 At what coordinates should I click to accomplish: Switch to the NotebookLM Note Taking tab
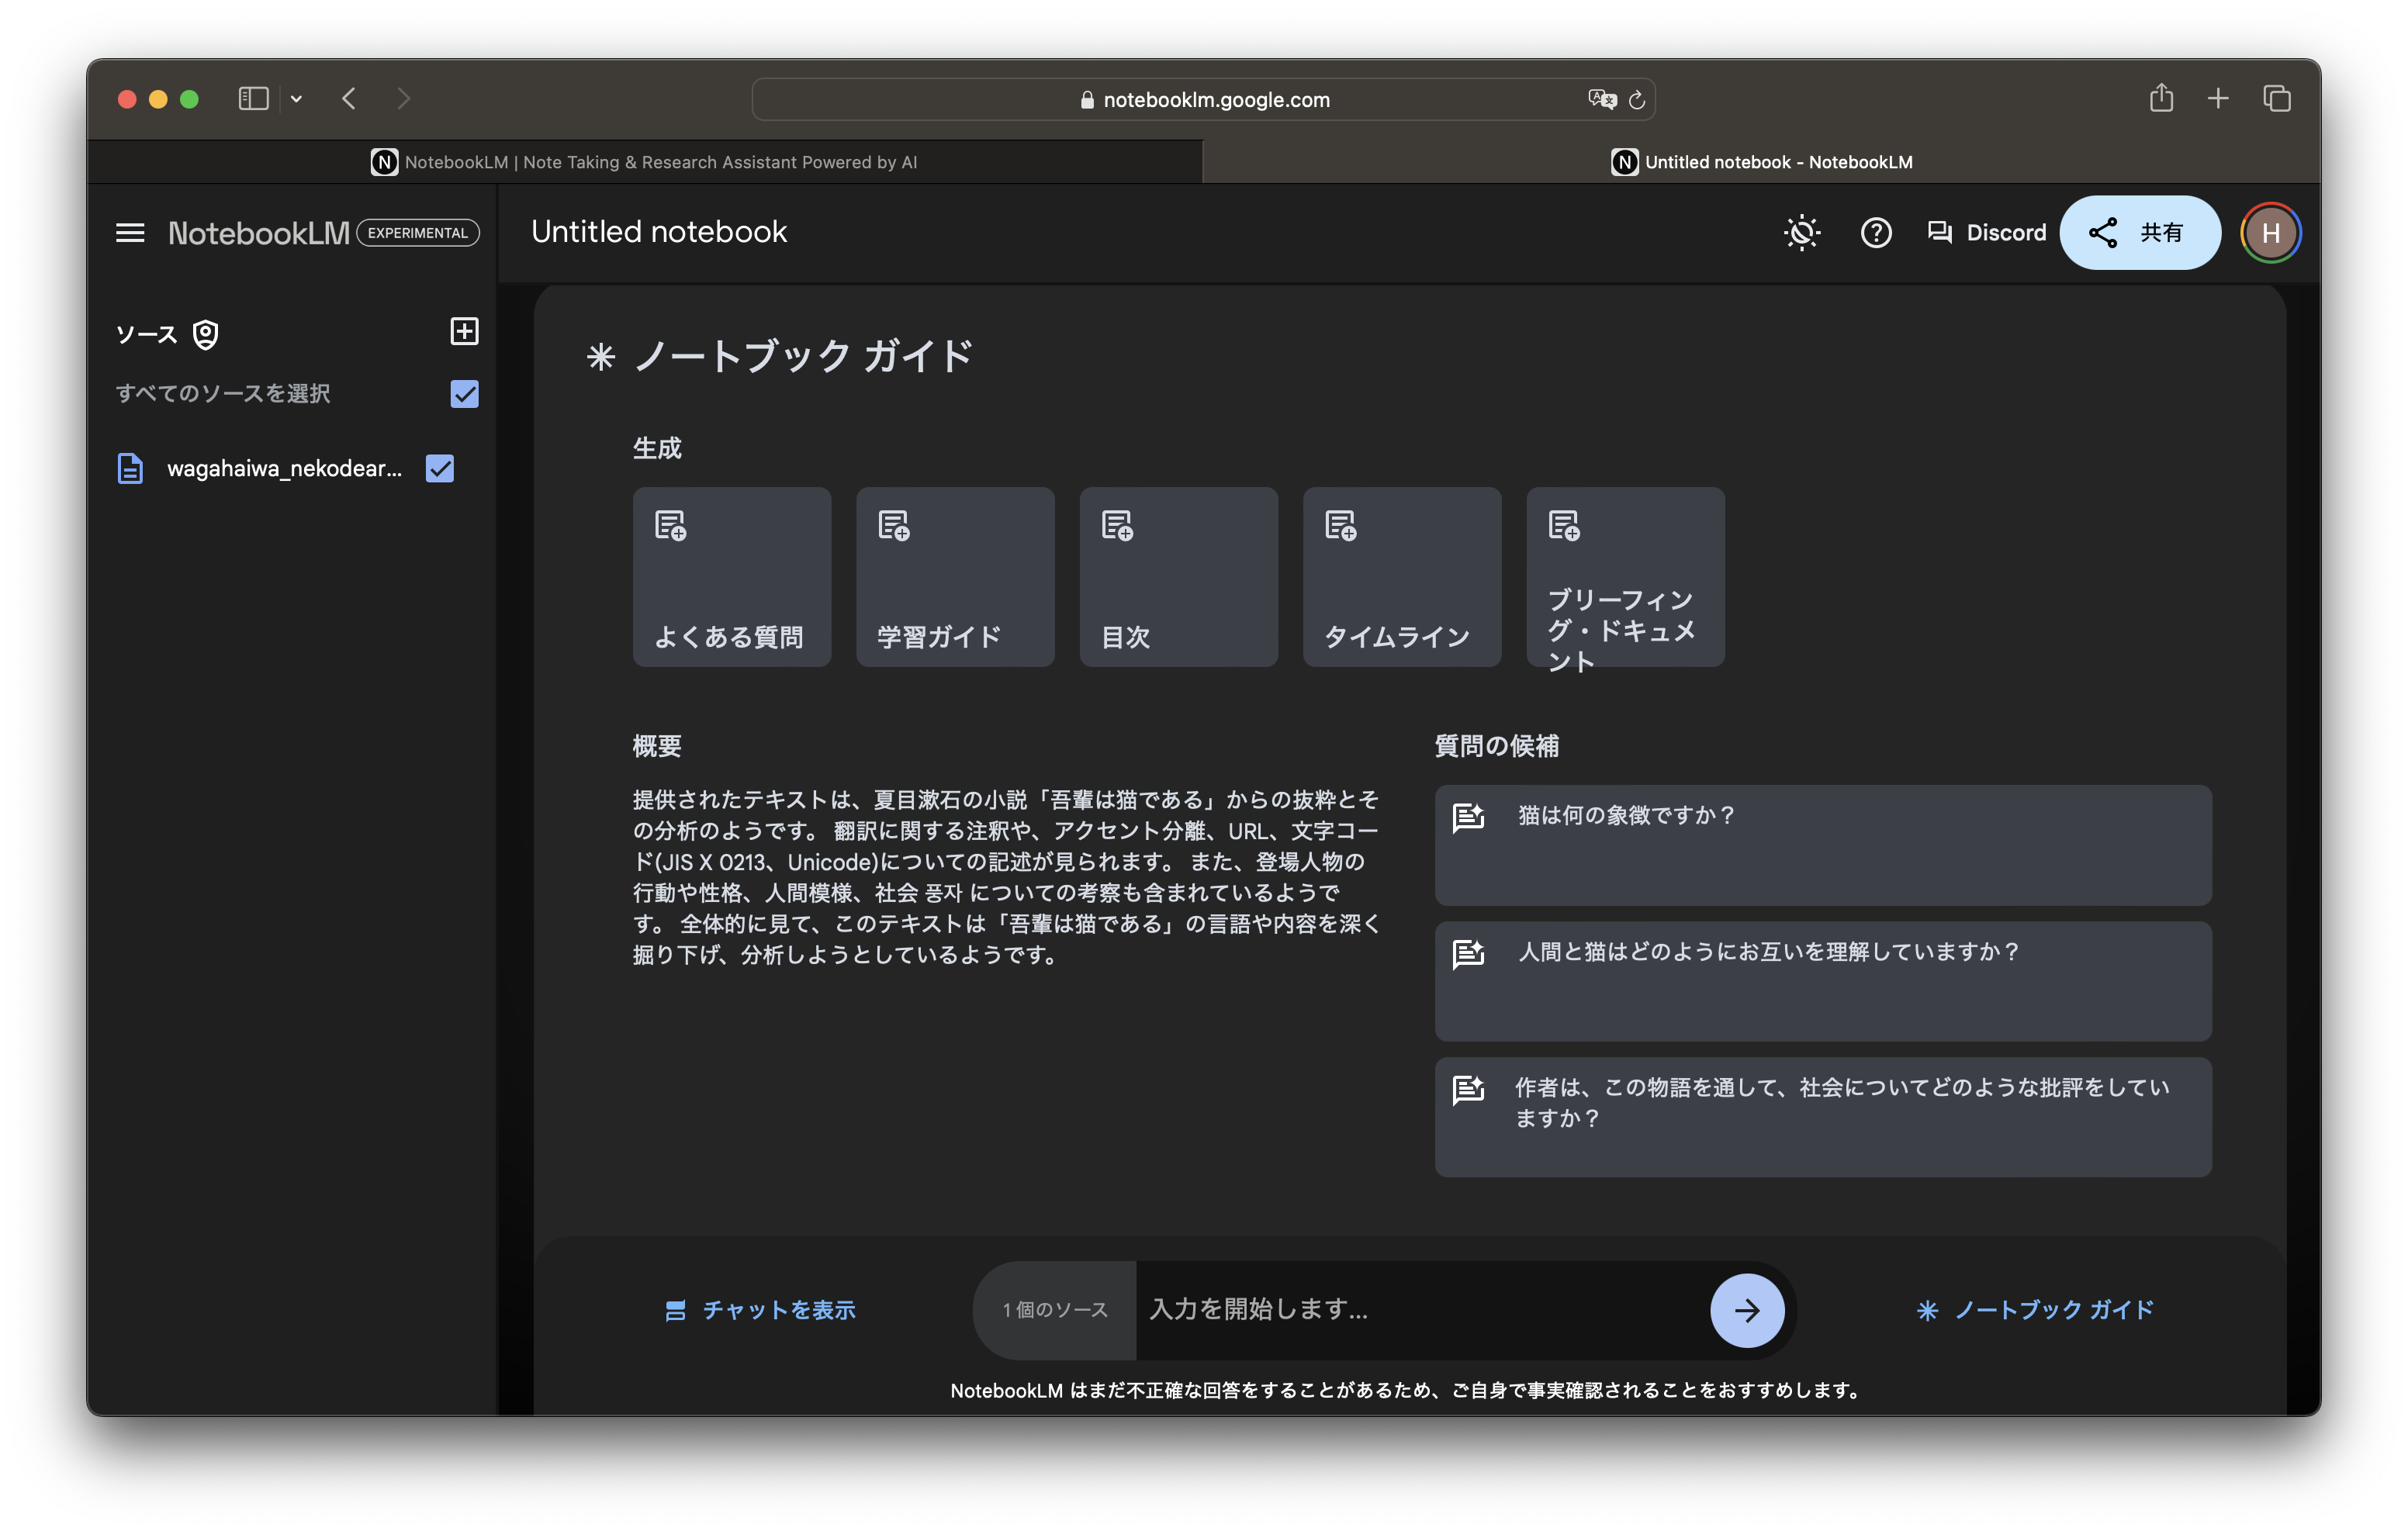point(645,162)
